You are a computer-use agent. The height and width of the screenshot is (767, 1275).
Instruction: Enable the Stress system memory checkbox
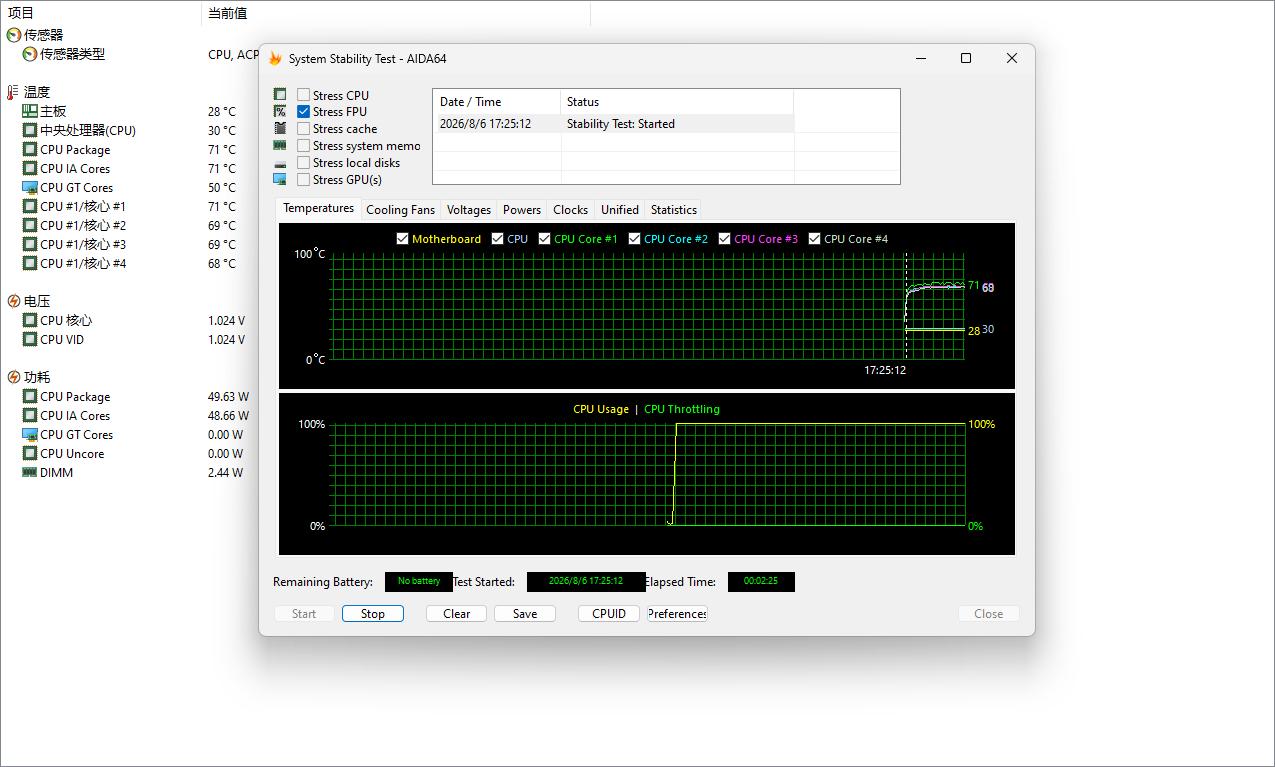(303, 146)
